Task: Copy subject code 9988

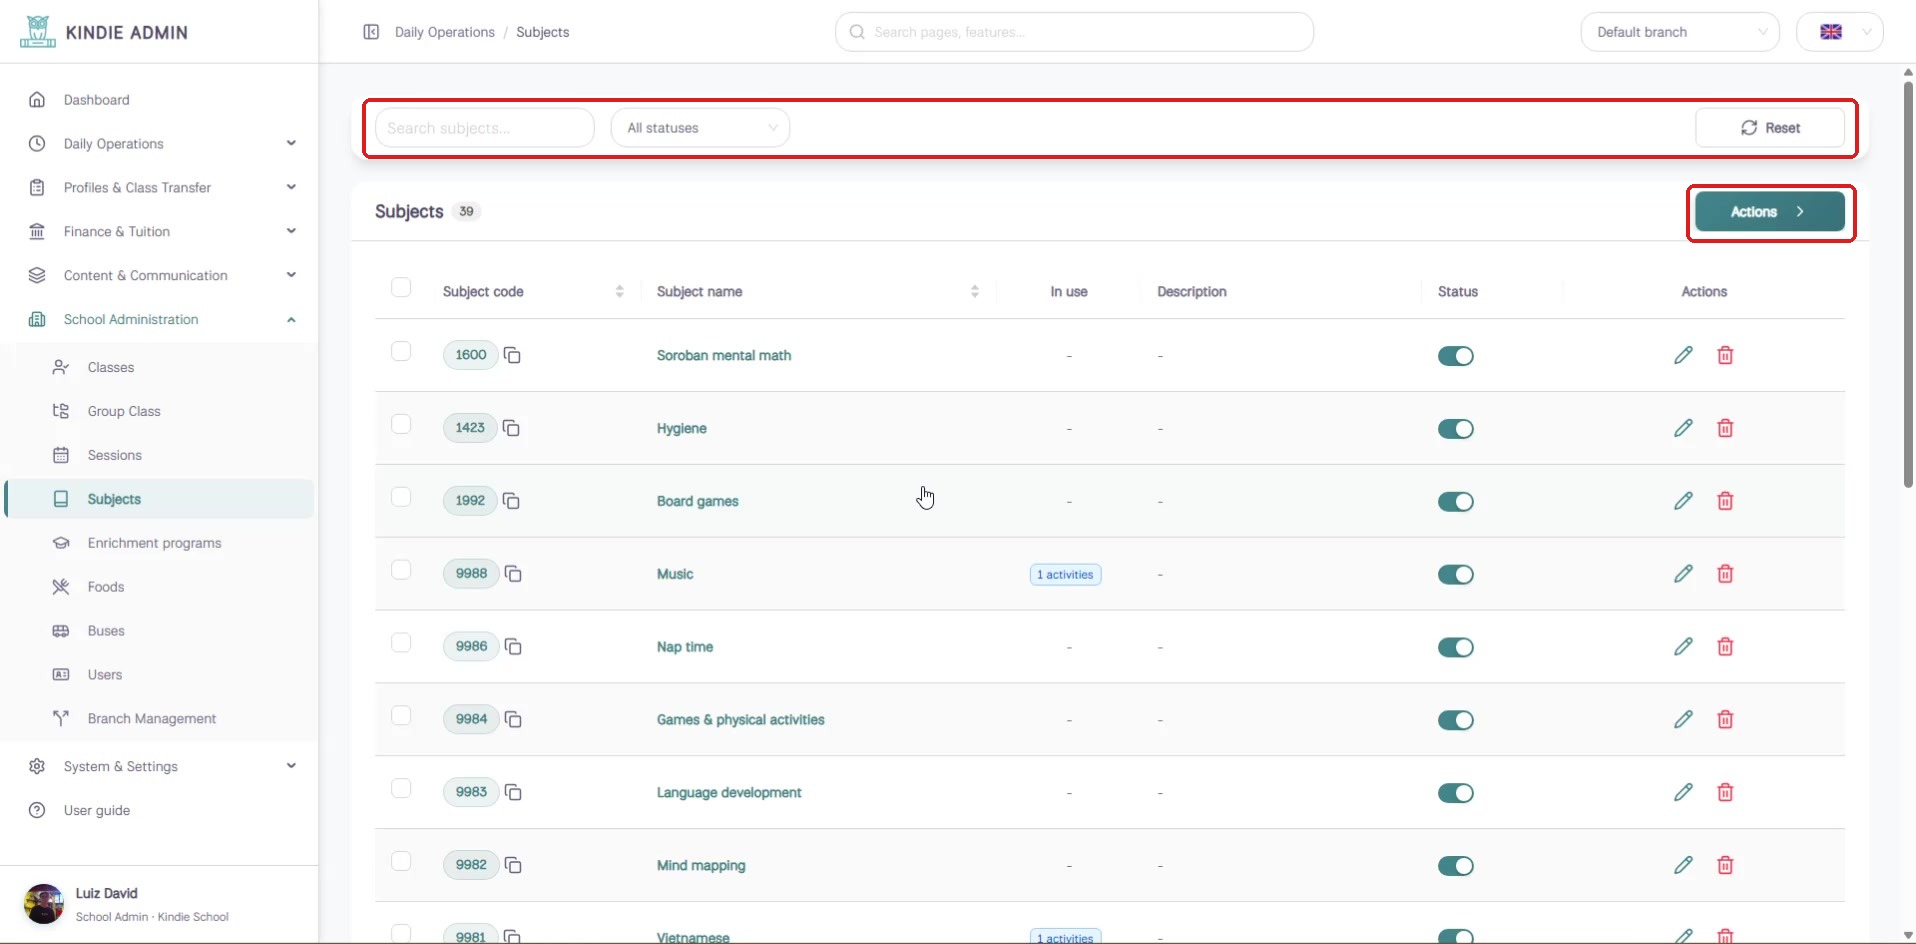Action: (x=513, y=574)
